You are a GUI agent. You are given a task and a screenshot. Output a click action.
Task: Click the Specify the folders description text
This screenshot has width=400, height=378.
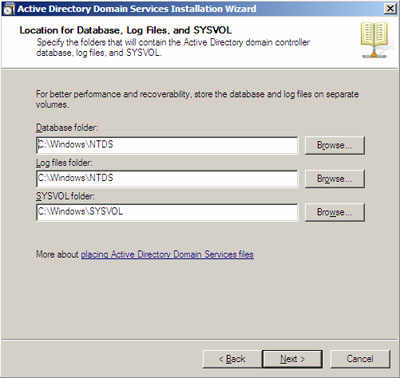coord(173,48)
